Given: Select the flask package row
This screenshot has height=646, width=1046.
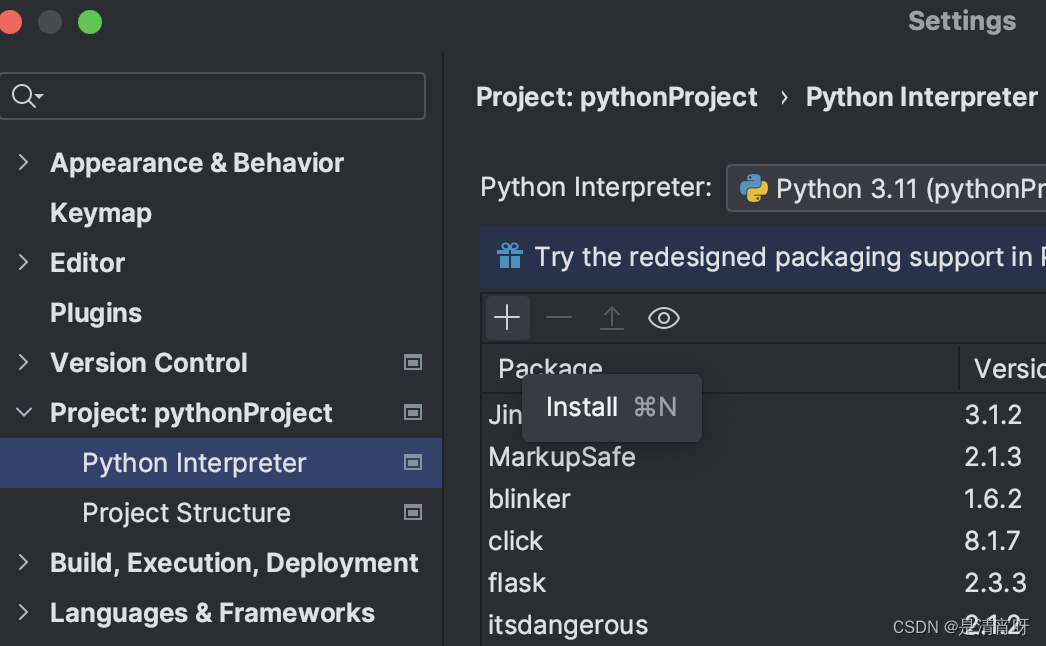Looking at the screenshot, I should pyautogui.click(x=517, y=582).
